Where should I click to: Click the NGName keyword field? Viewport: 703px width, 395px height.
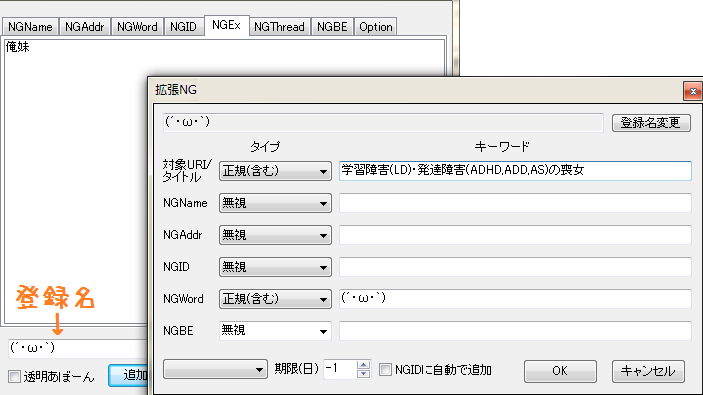(x=515, y=203)
